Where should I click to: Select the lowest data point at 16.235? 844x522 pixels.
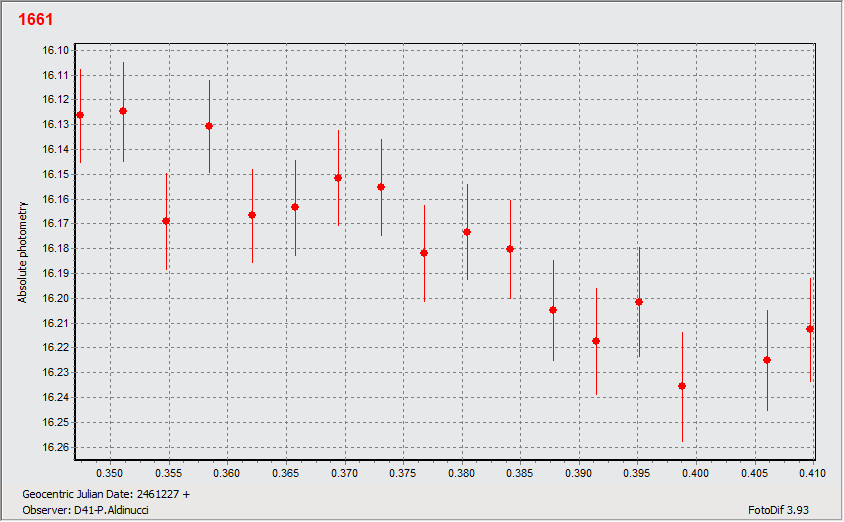click(x=682, y=386)
